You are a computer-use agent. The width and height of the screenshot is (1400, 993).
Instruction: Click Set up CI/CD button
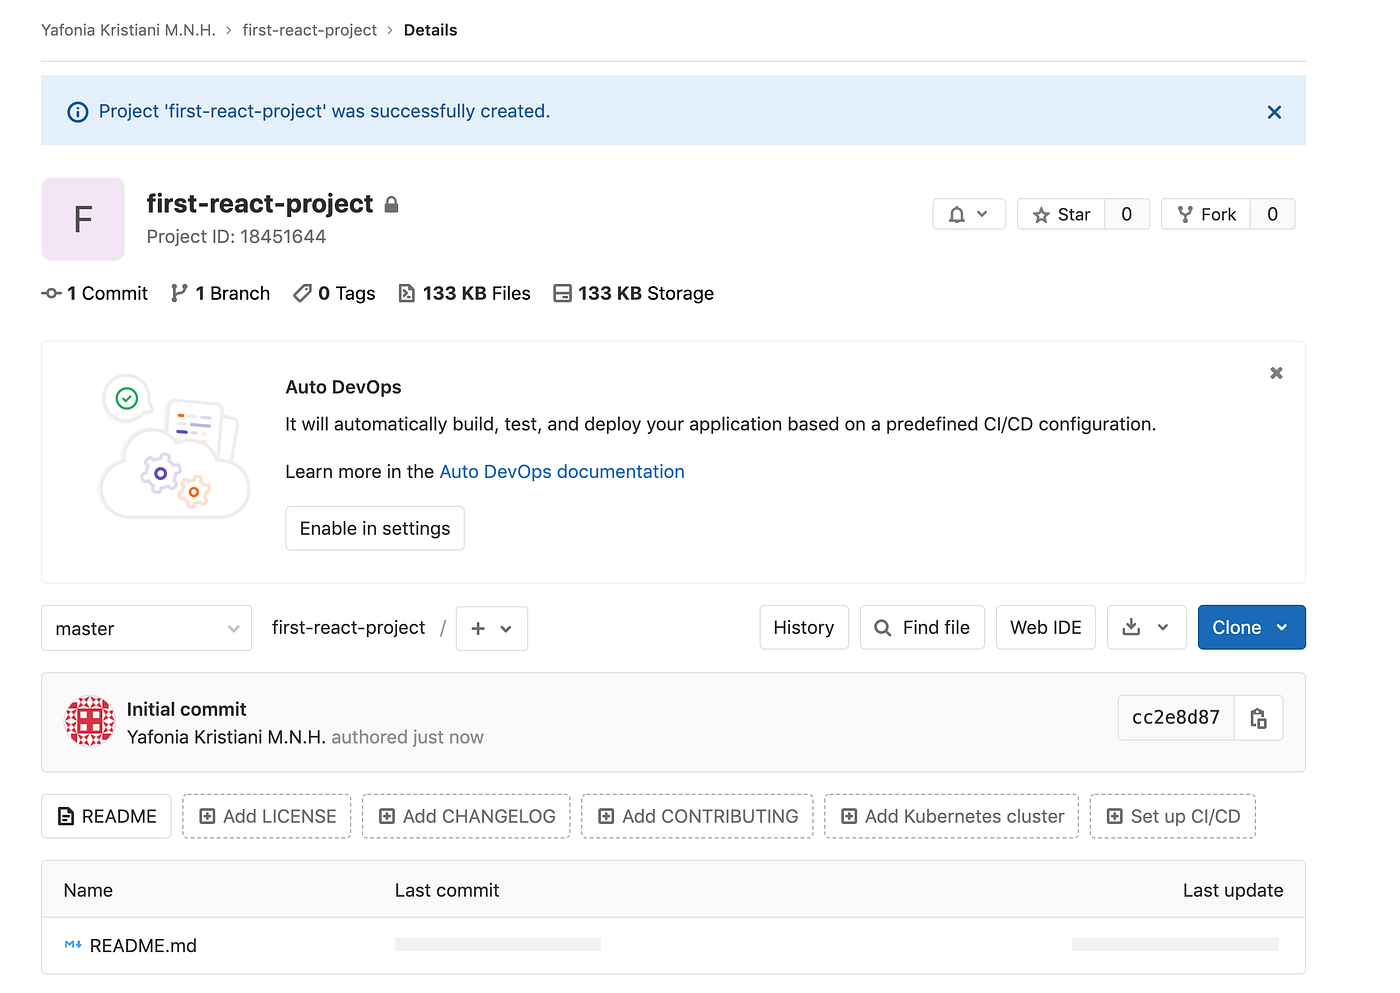click(x=1173, y=816)
